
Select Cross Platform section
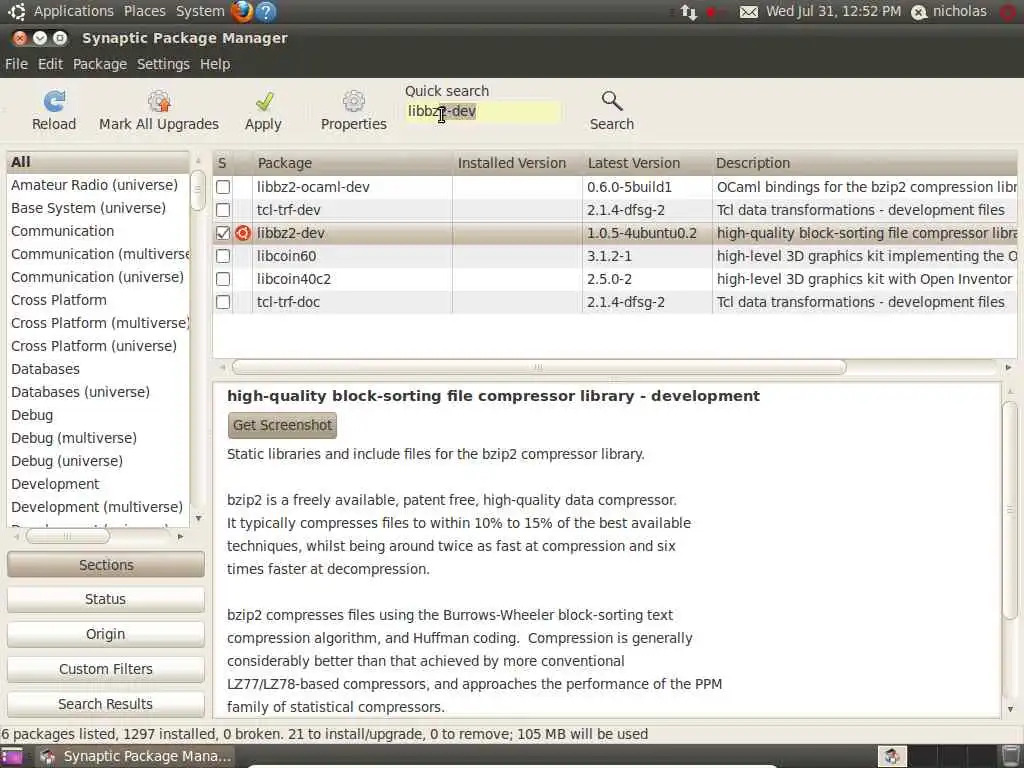pyautogui.click(x=98, y=300)
